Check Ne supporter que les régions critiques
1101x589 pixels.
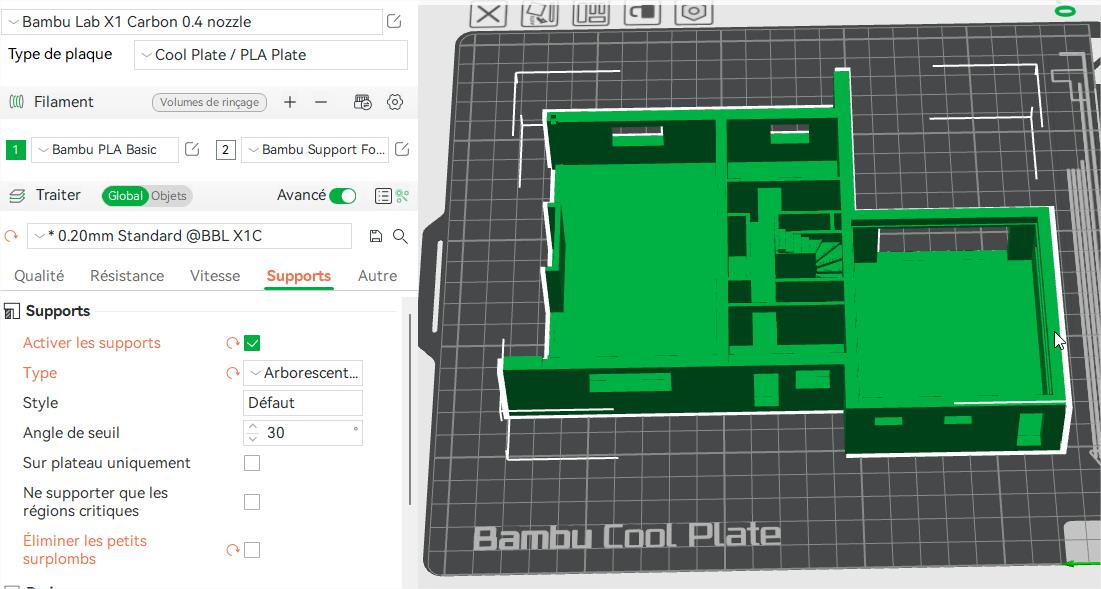coord(252,502)
